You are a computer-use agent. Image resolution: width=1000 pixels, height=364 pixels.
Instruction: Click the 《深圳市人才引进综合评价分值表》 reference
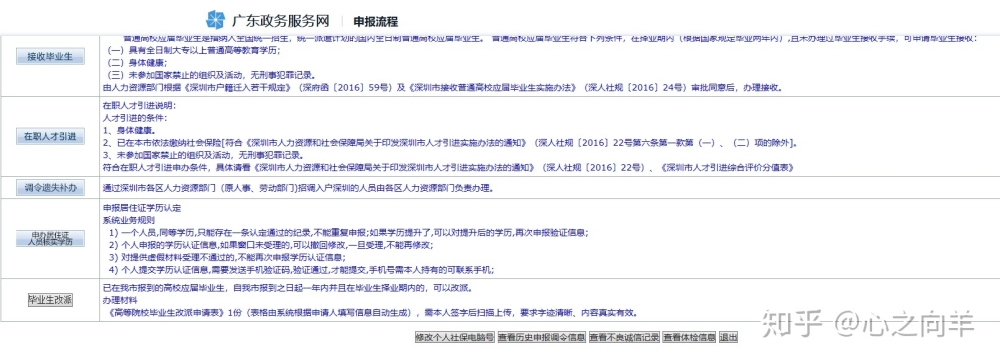725,168
